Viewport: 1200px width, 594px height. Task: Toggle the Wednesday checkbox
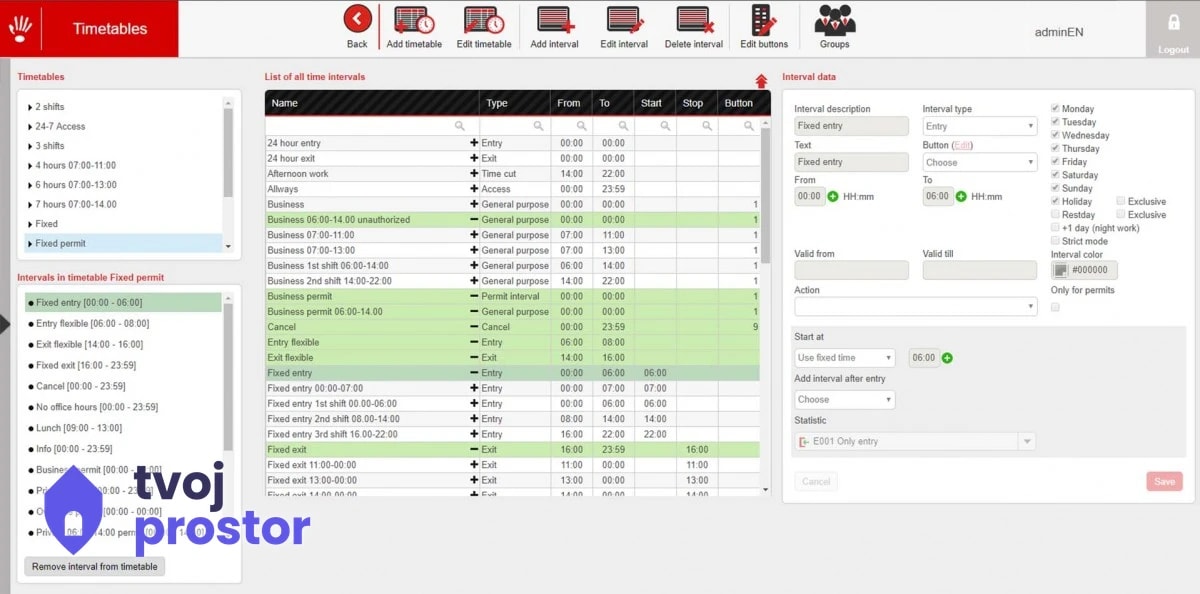pyautogui.click(x=1055, y=135)
